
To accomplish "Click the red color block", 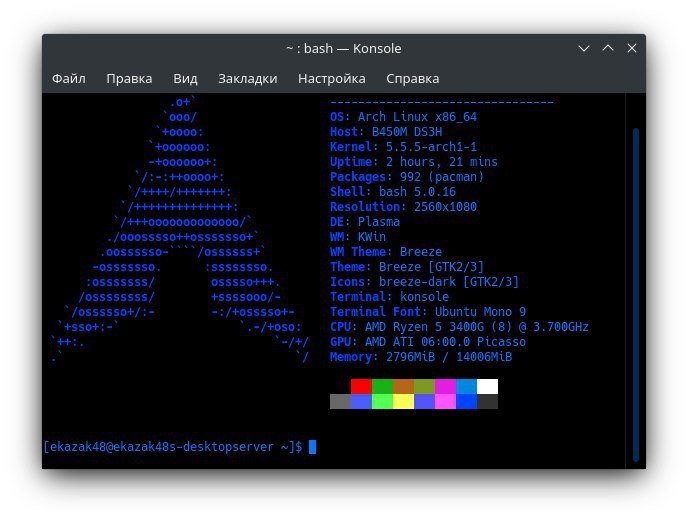I will 361,387.
